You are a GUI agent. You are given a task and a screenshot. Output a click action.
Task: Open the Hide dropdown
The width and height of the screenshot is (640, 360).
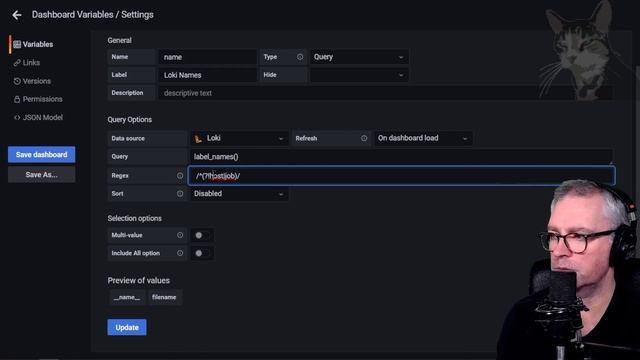click(x=359, y=75)
